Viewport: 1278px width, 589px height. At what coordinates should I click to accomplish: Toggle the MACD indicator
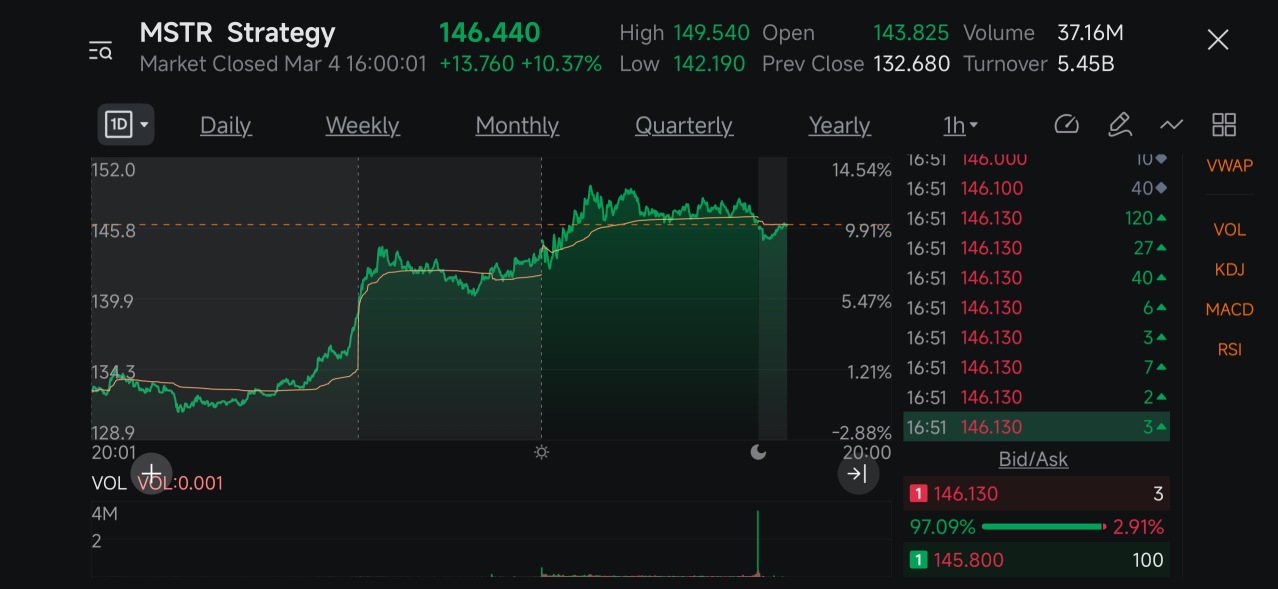[1229, 309]
